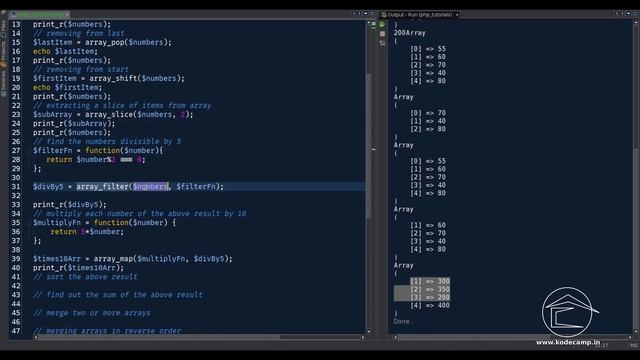Click the '[0] => 55' line under 200Array
Viewport: 640px width, 360px height.
pos(428,49)
